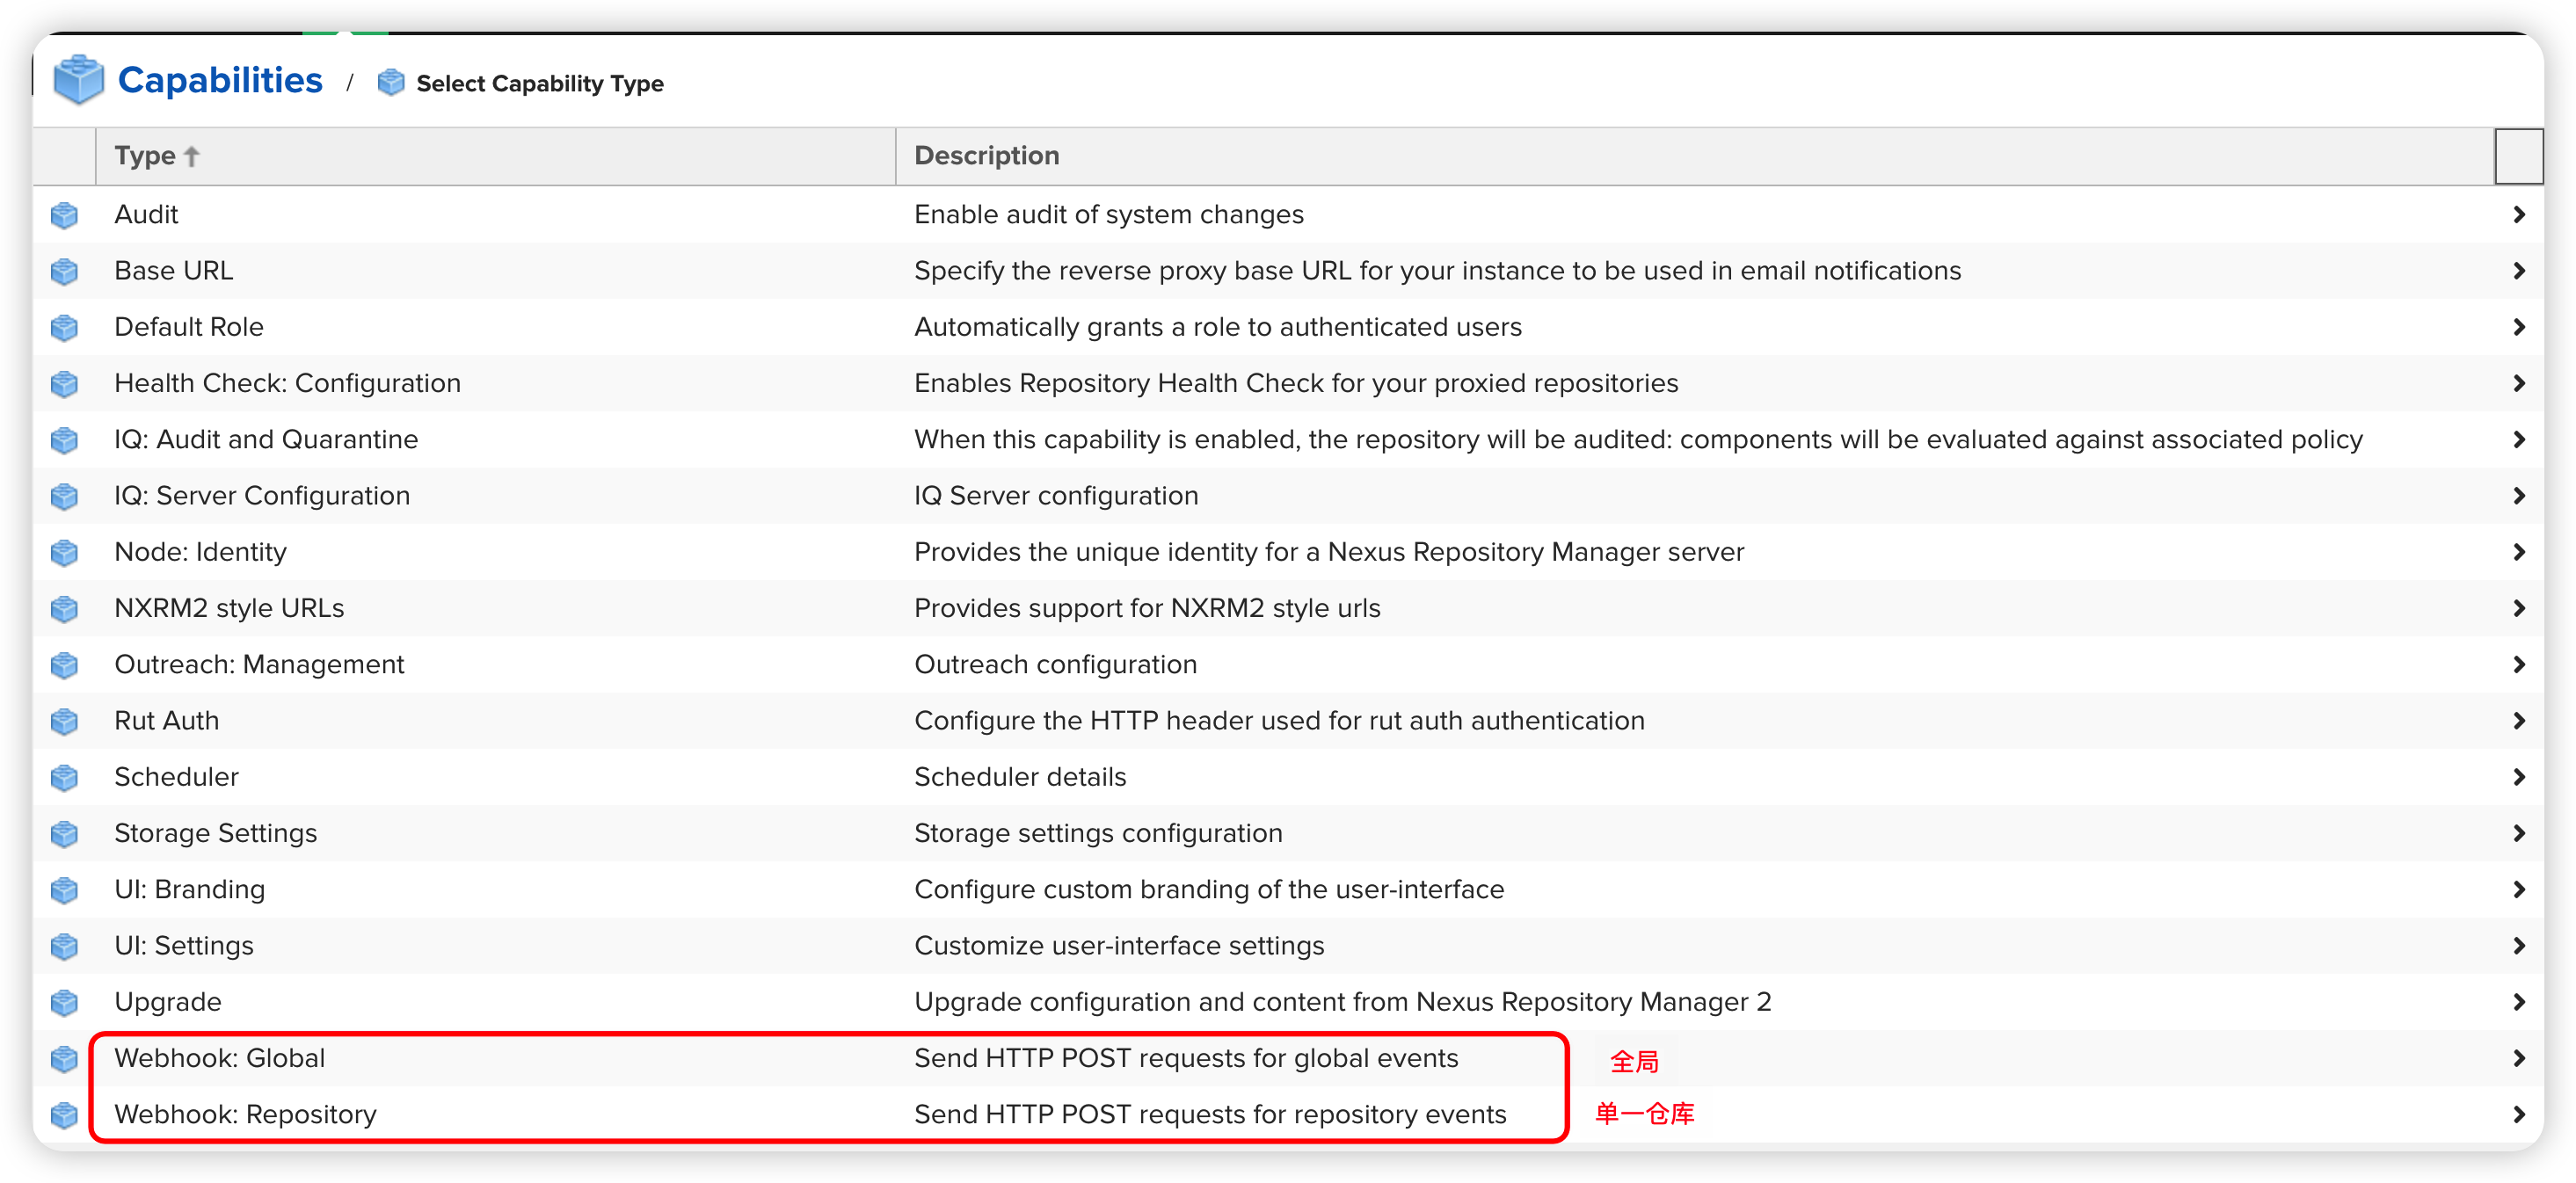2576x1183 pixels.
Task: Click the Rut Auth row icon
Action: coord(65,721)
